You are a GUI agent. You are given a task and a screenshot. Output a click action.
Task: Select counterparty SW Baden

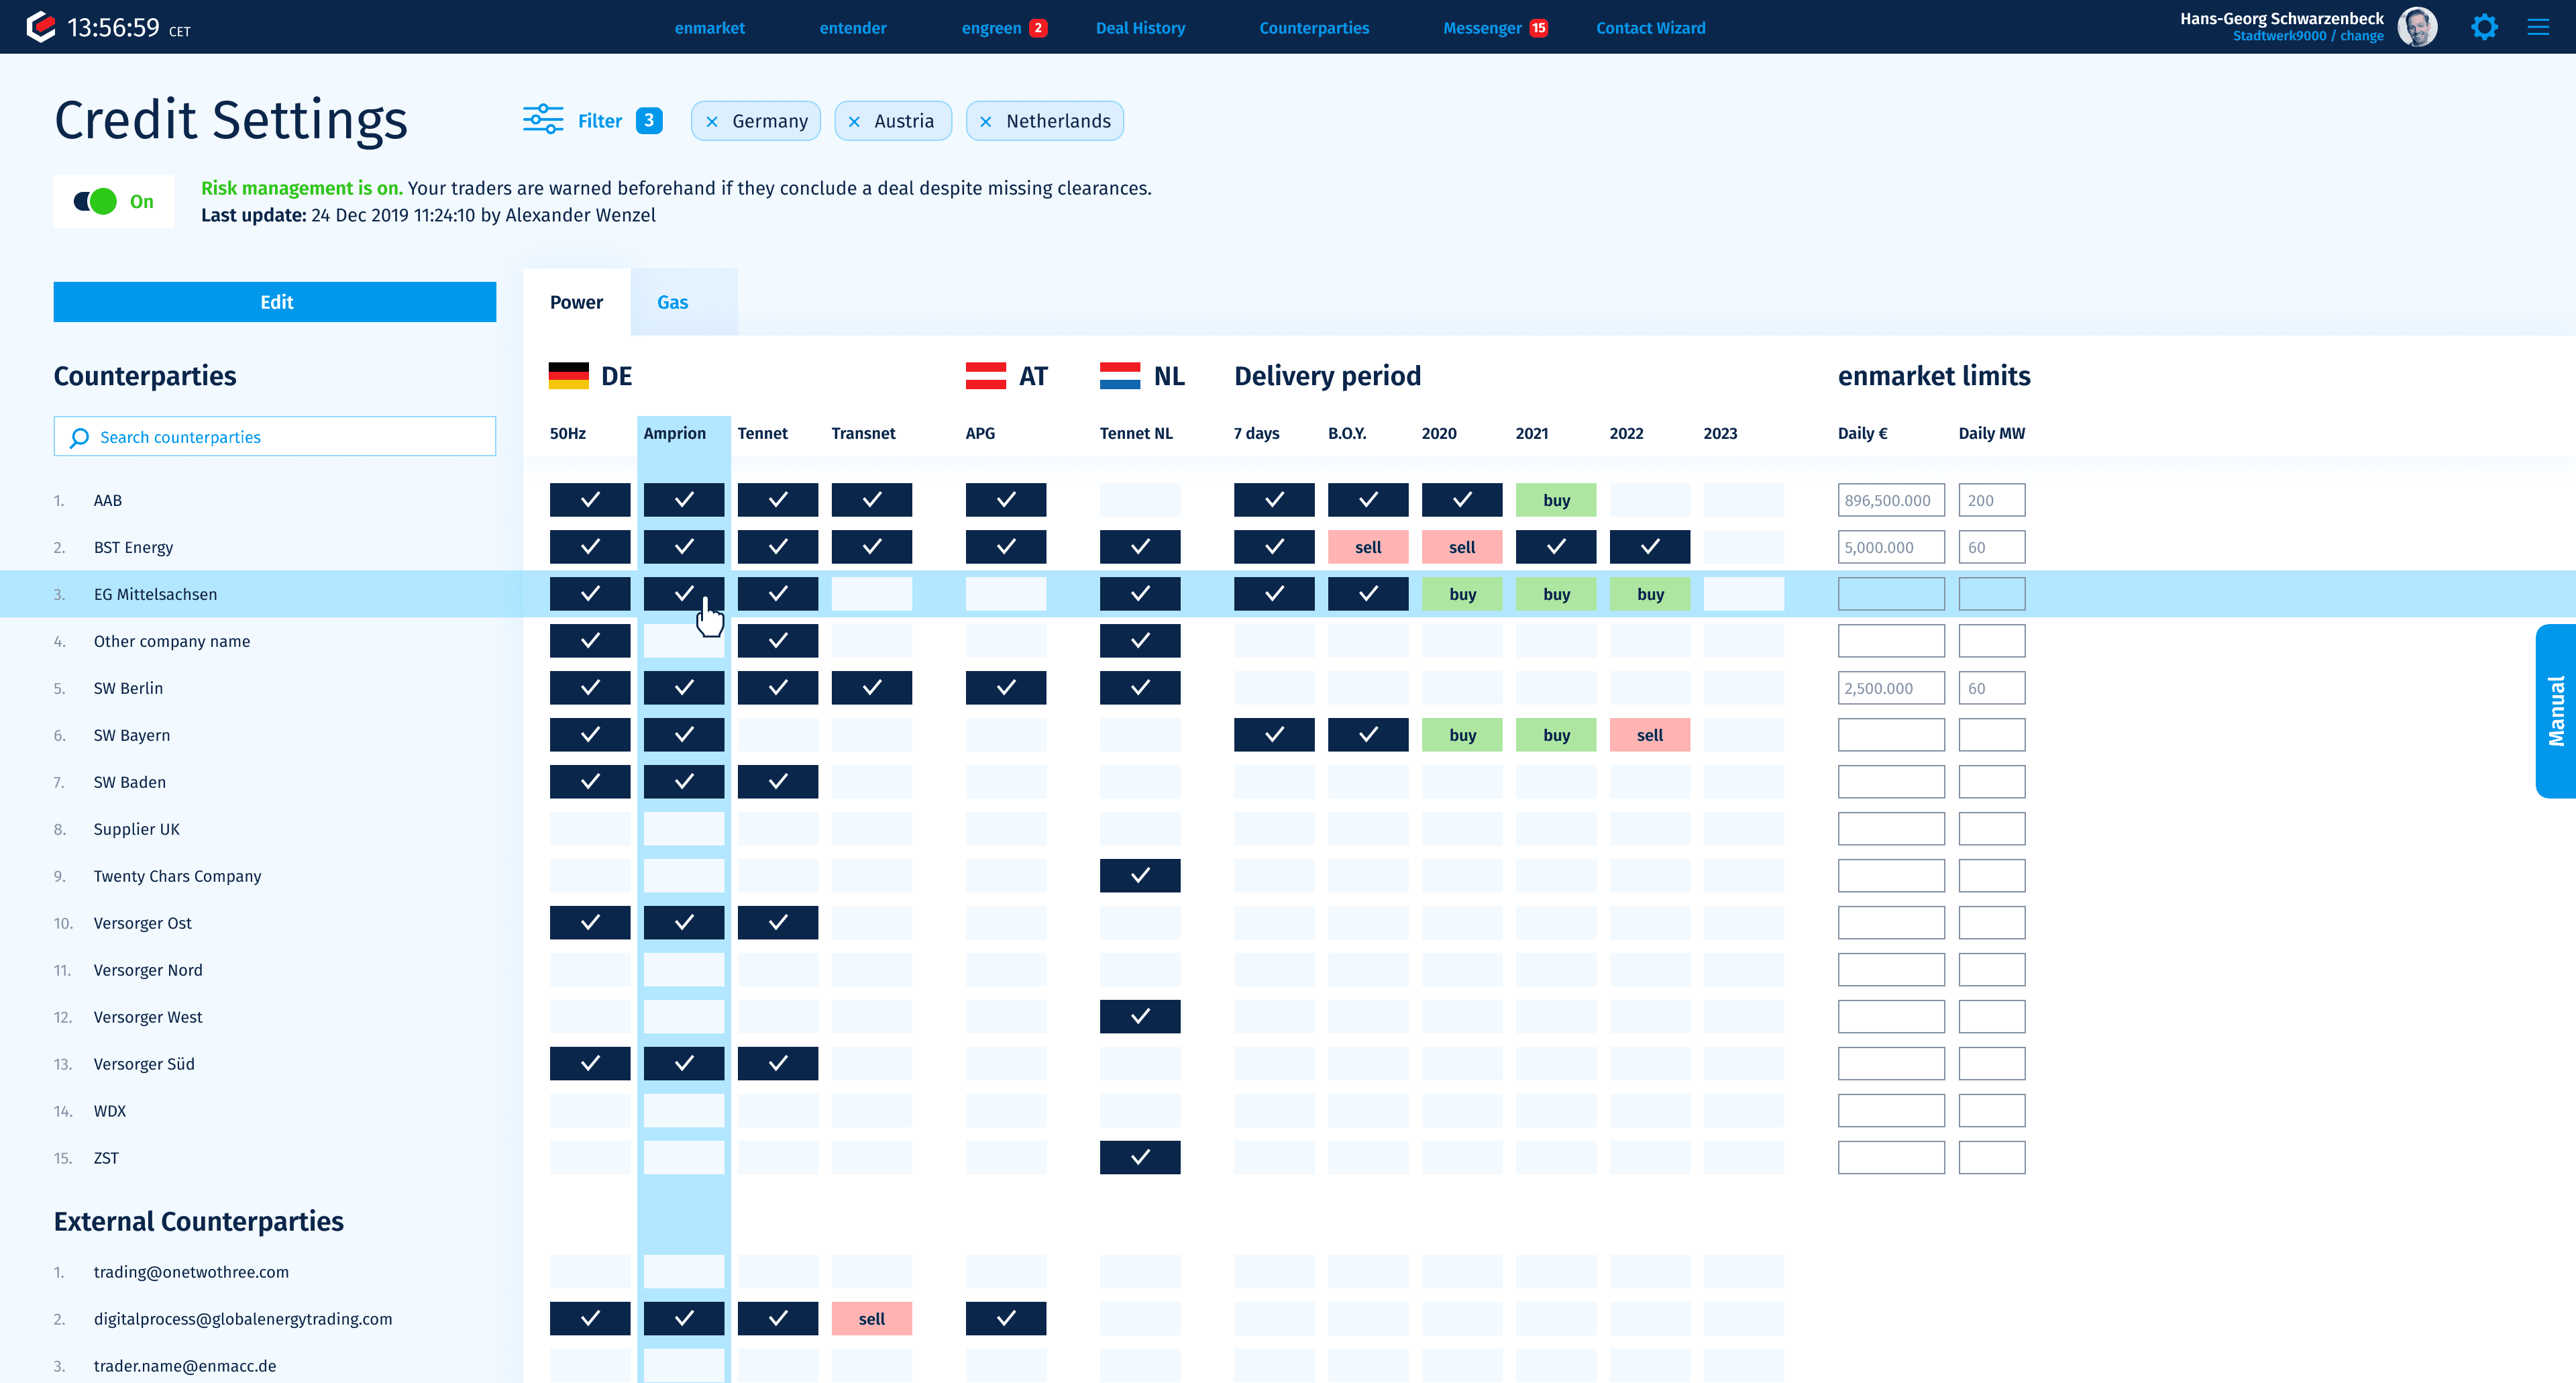[x=130, y=782]
